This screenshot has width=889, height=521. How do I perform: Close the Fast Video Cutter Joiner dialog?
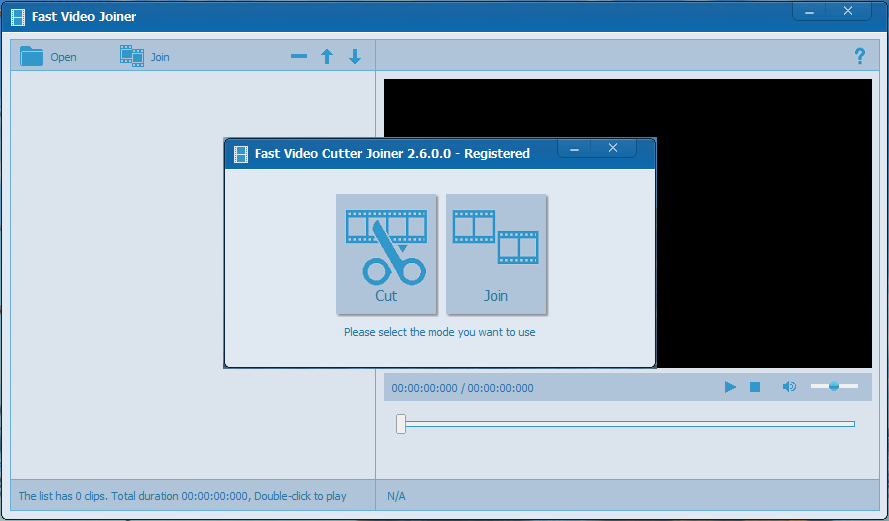(613, 148)
